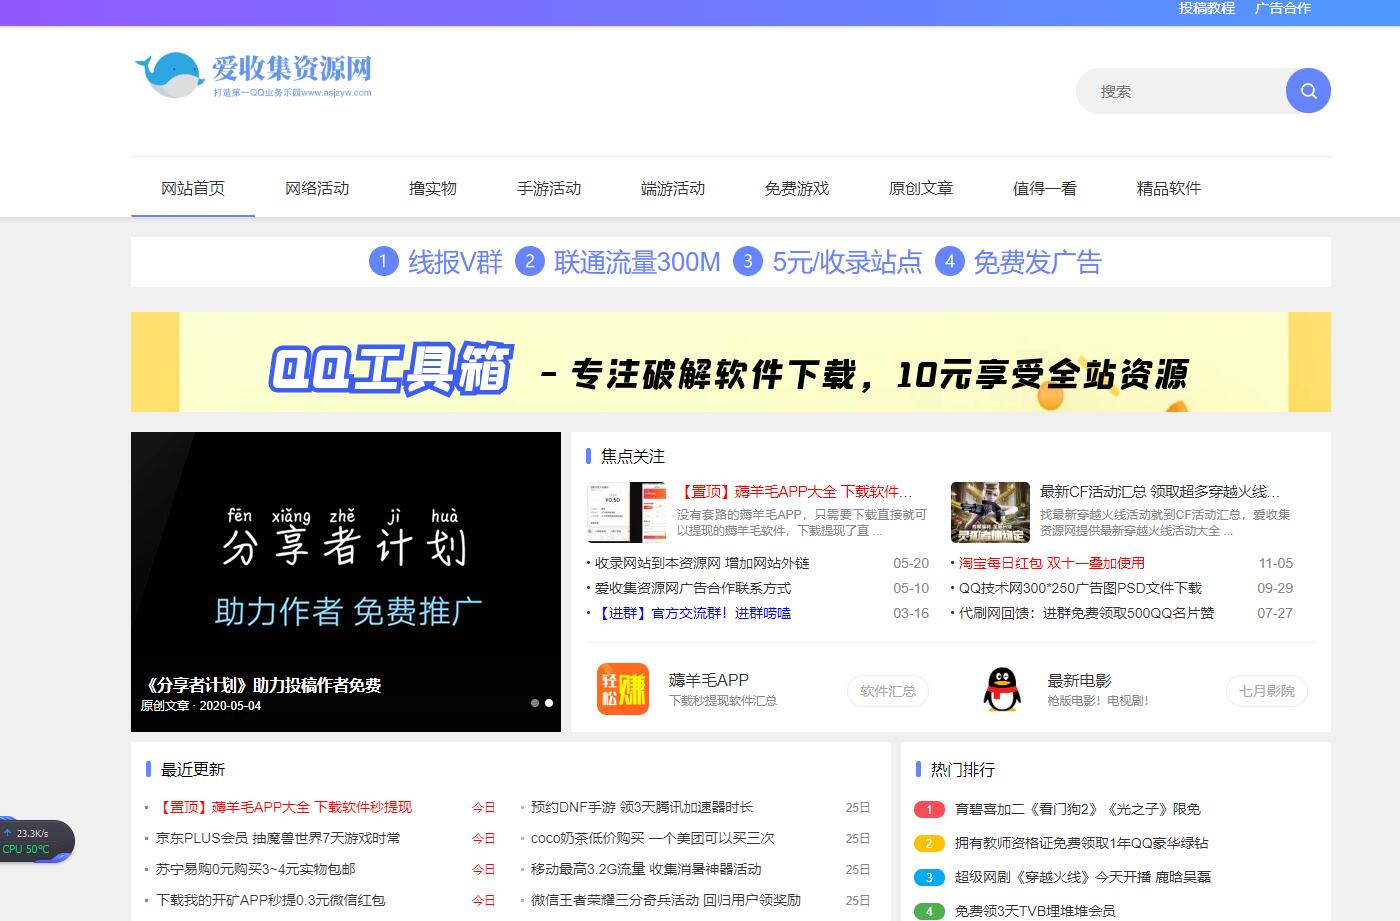Open the 值得一看 navigation tab
Image resolution: width=1400 pixels, height=921 pixels.
(x=1045, y=188)
